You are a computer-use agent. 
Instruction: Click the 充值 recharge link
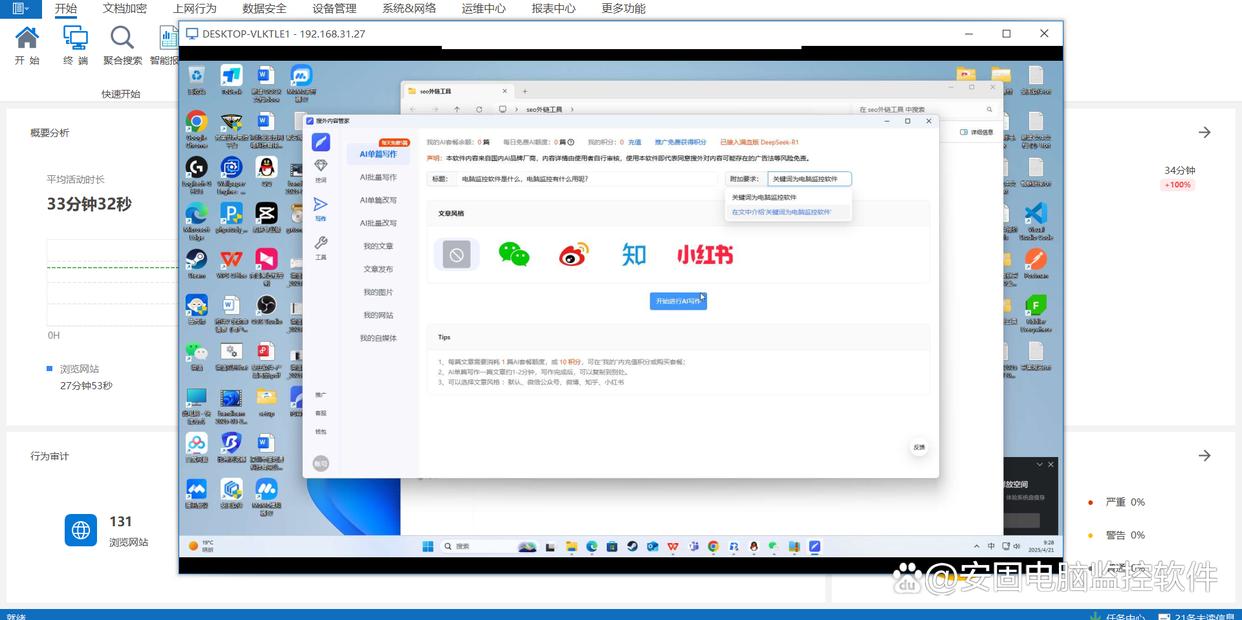point(634,143)
